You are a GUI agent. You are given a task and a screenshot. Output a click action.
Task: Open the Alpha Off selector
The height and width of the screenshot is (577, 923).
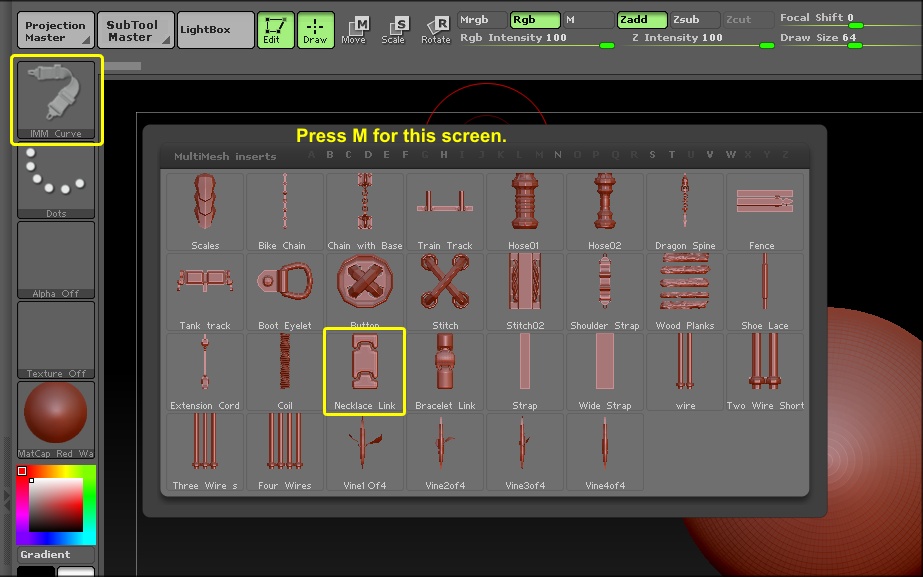tap(56, 260)
